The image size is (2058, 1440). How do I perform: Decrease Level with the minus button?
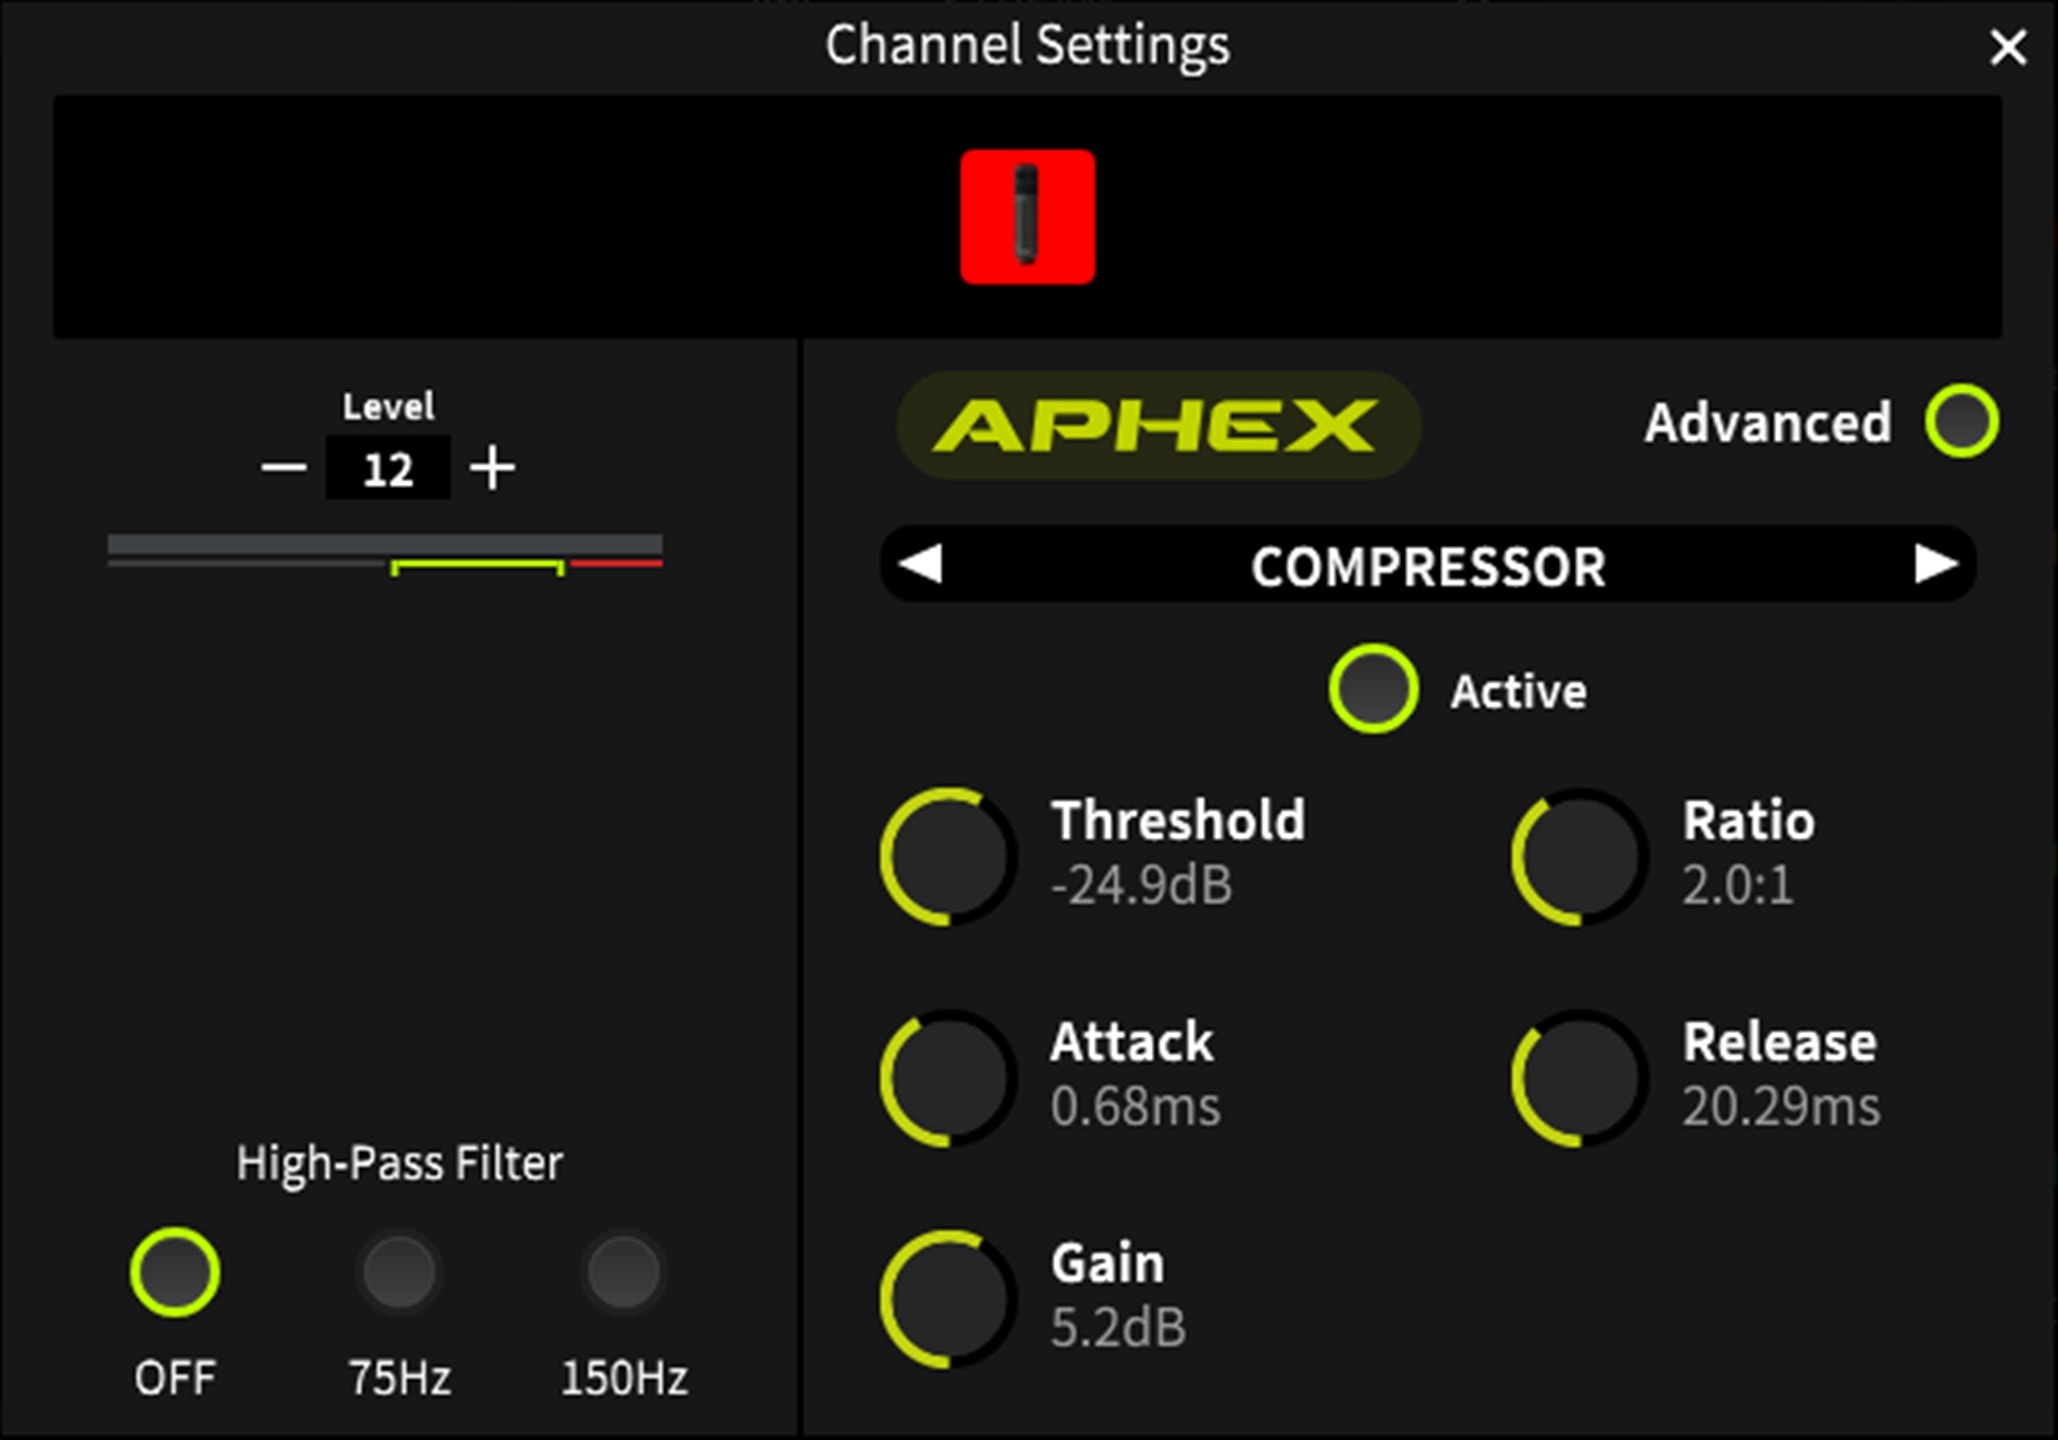(284, 467)
